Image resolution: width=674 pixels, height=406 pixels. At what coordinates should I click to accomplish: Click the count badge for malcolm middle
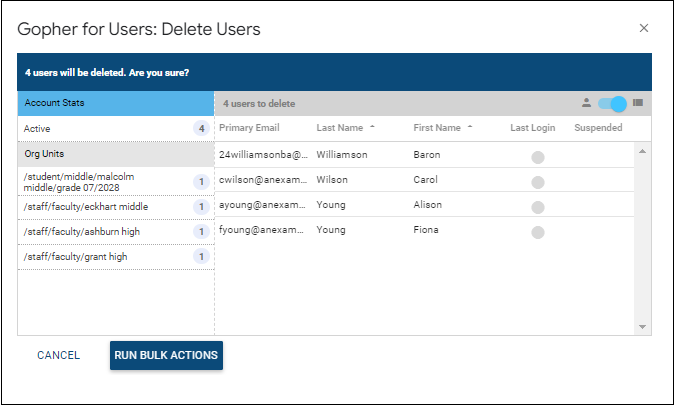201,182
